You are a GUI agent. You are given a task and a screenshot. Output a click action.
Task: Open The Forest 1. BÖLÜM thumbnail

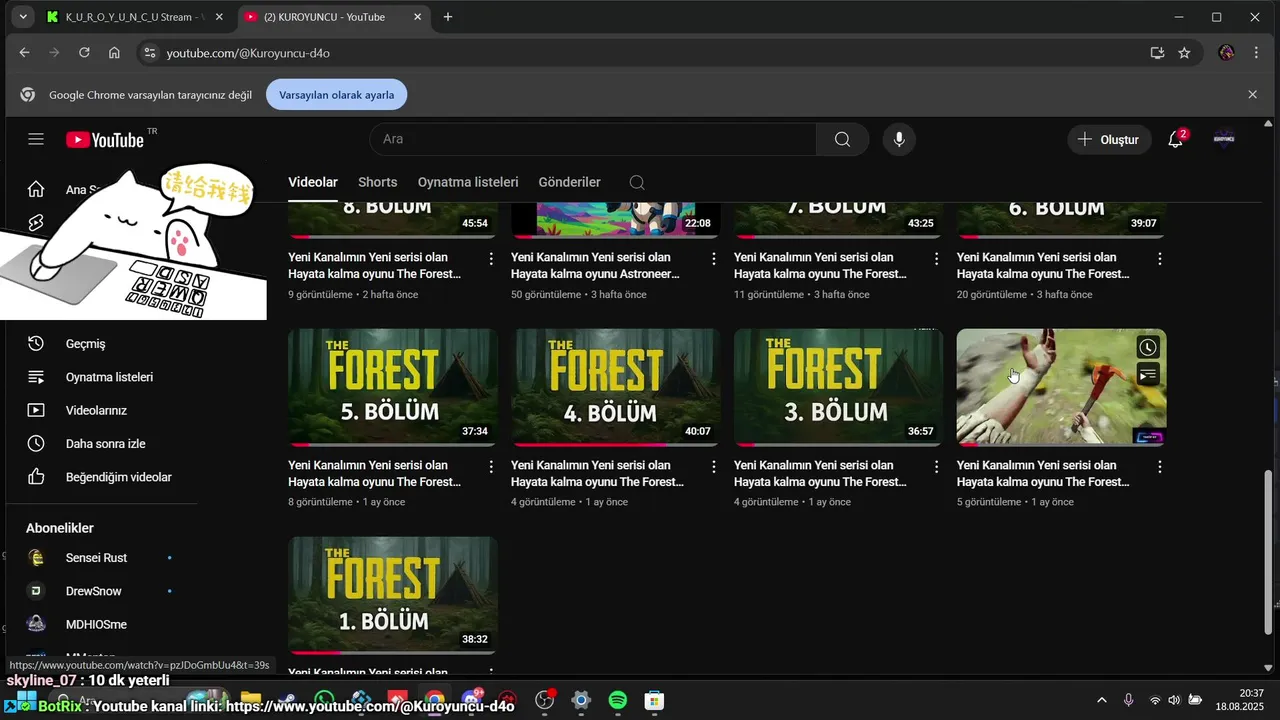point(393,595)
